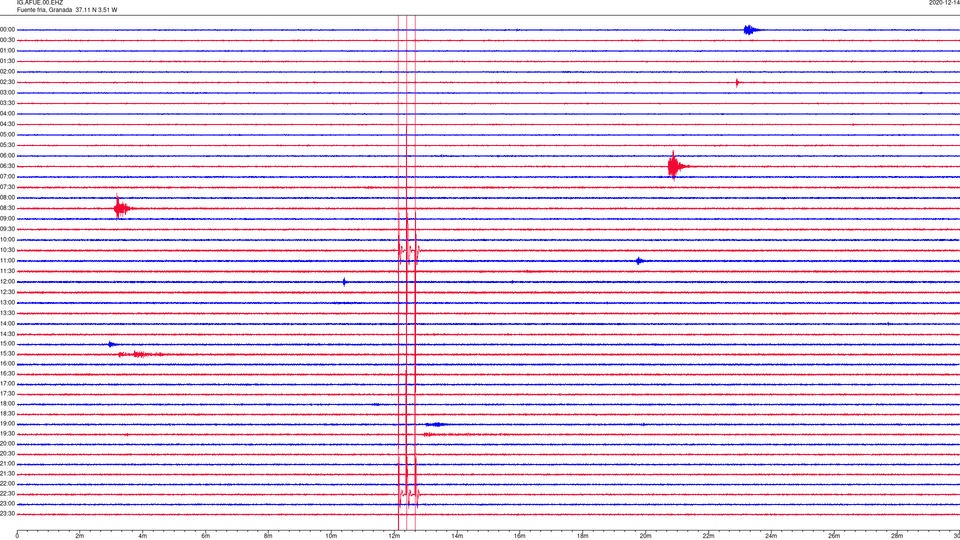Click the blue event on the 19:00 trace
The width and height of the screenshot is (960, 540).
tap(436, 424)
